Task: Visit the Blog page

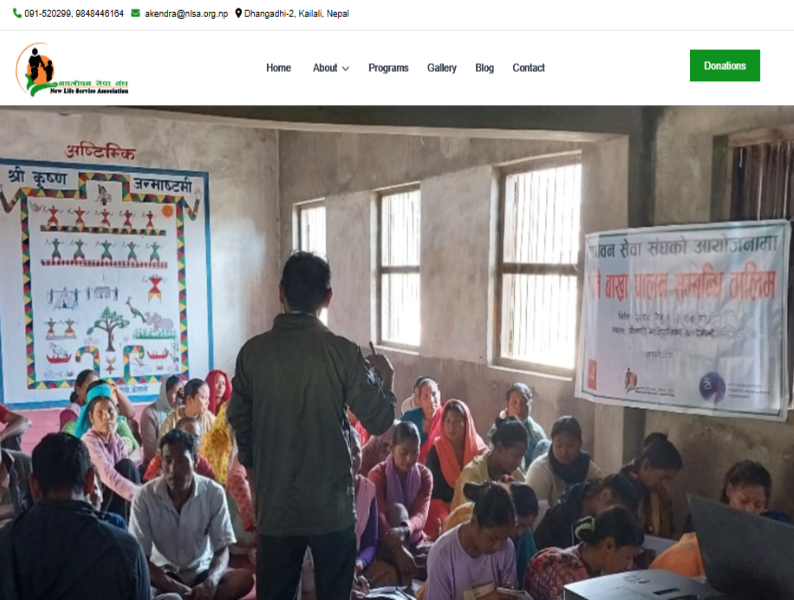Action: pyautogui.click(x=485, y=68)
